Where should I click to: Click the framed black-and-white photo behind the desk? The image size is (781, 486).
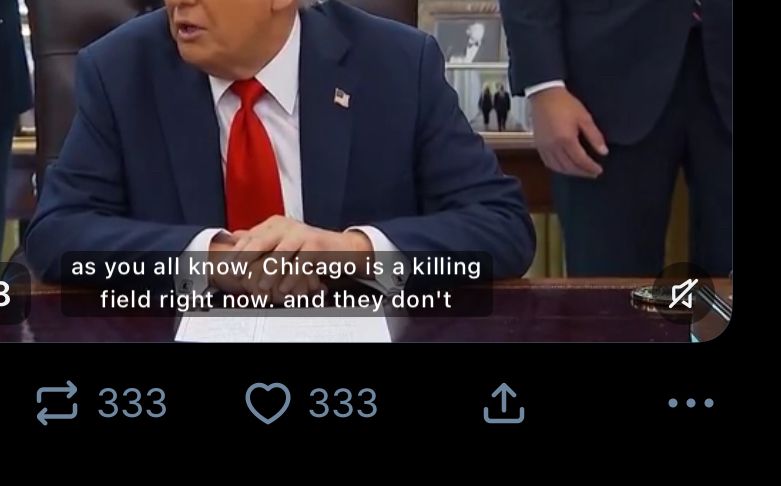pyautogui.click(x=468, y=42)
